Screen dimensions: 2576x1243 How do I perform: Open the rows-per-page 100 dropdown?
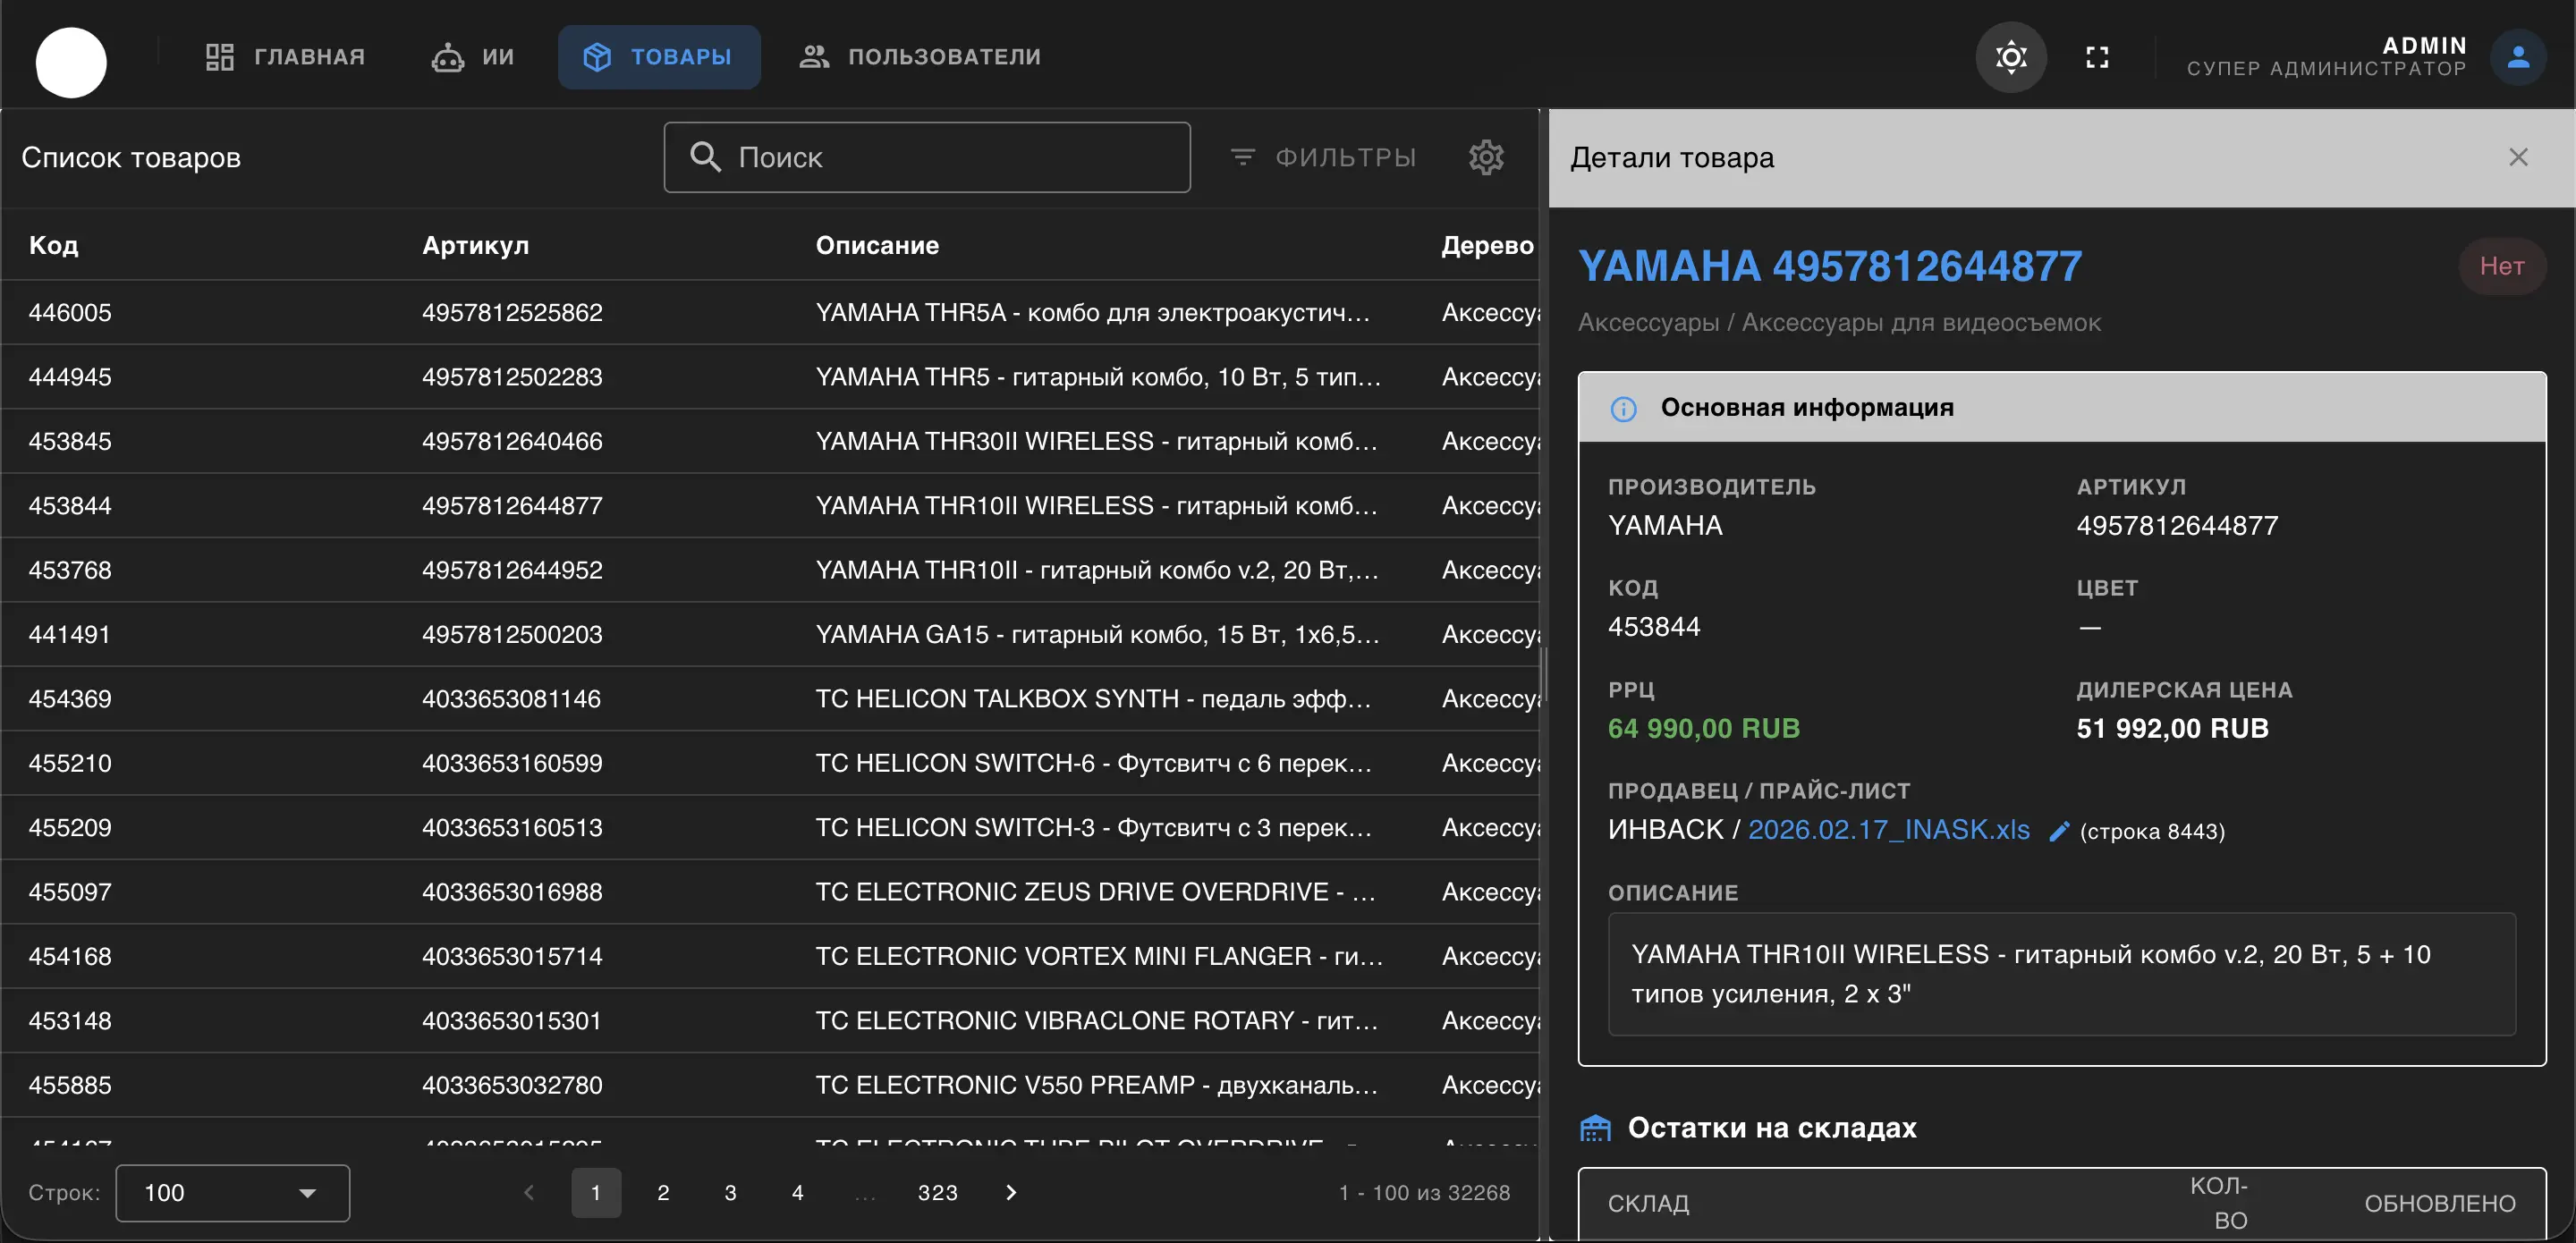tap(232, 1192)
